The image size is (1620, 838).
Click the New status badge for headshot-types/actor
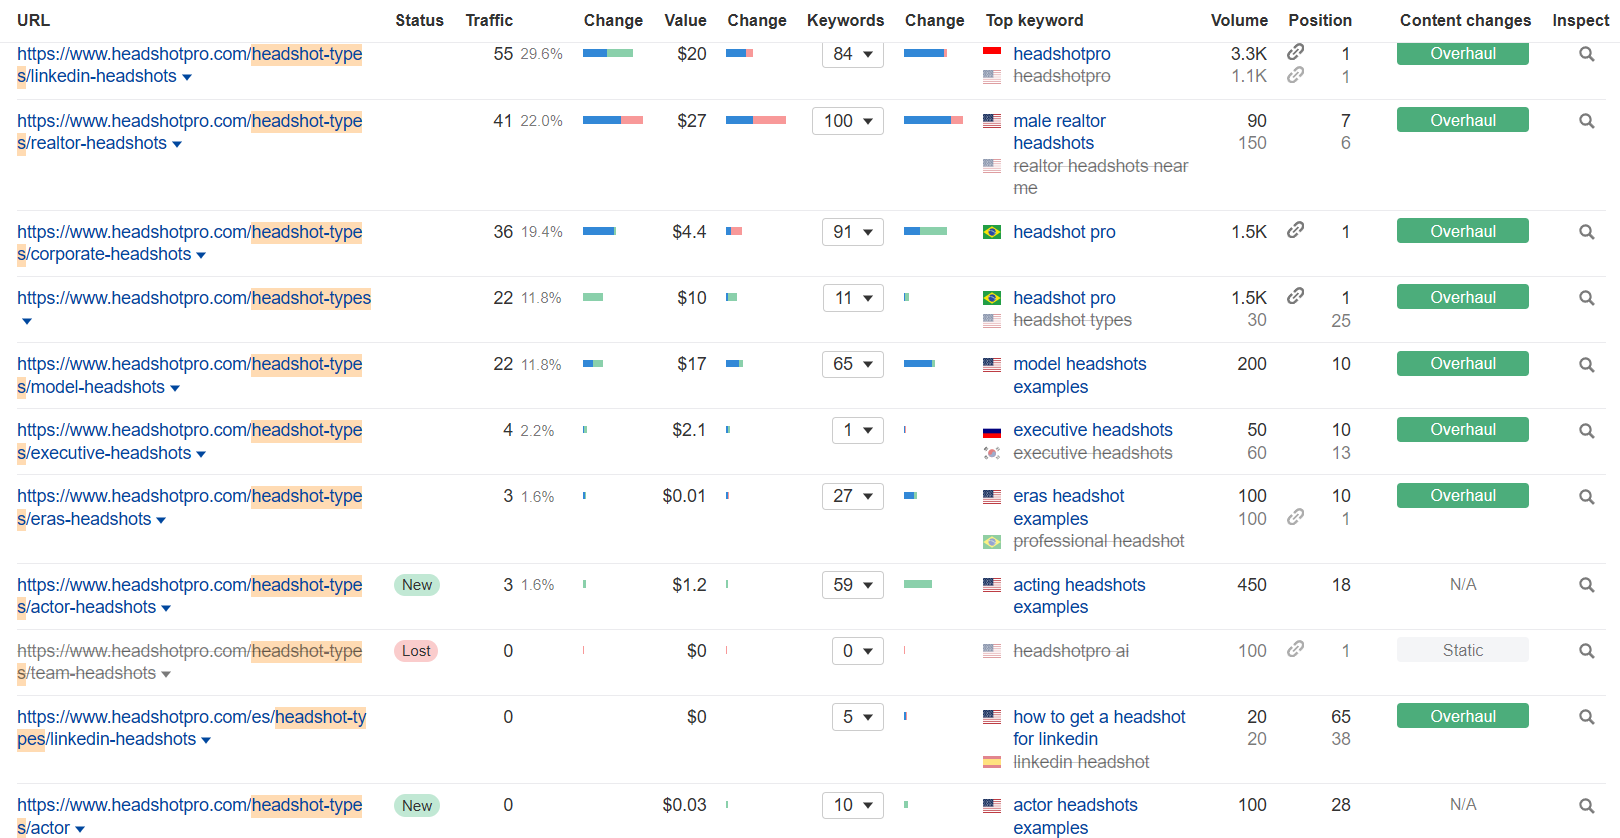pyautogui.click(x=417, y=806)
